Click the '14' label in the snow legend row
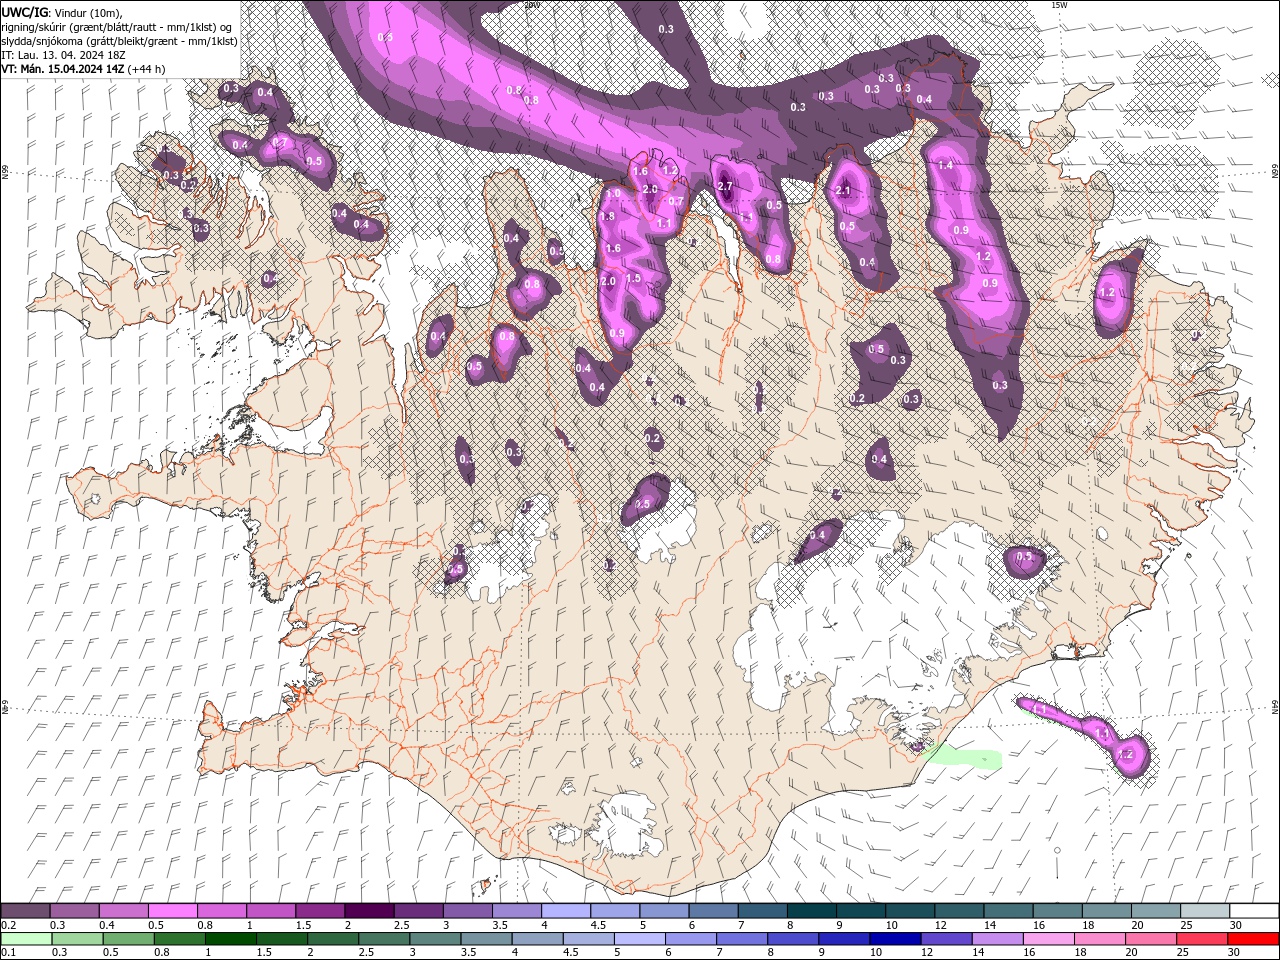Screen dimensions: 1280x960 pyautogui.click(x=989, y=925)
